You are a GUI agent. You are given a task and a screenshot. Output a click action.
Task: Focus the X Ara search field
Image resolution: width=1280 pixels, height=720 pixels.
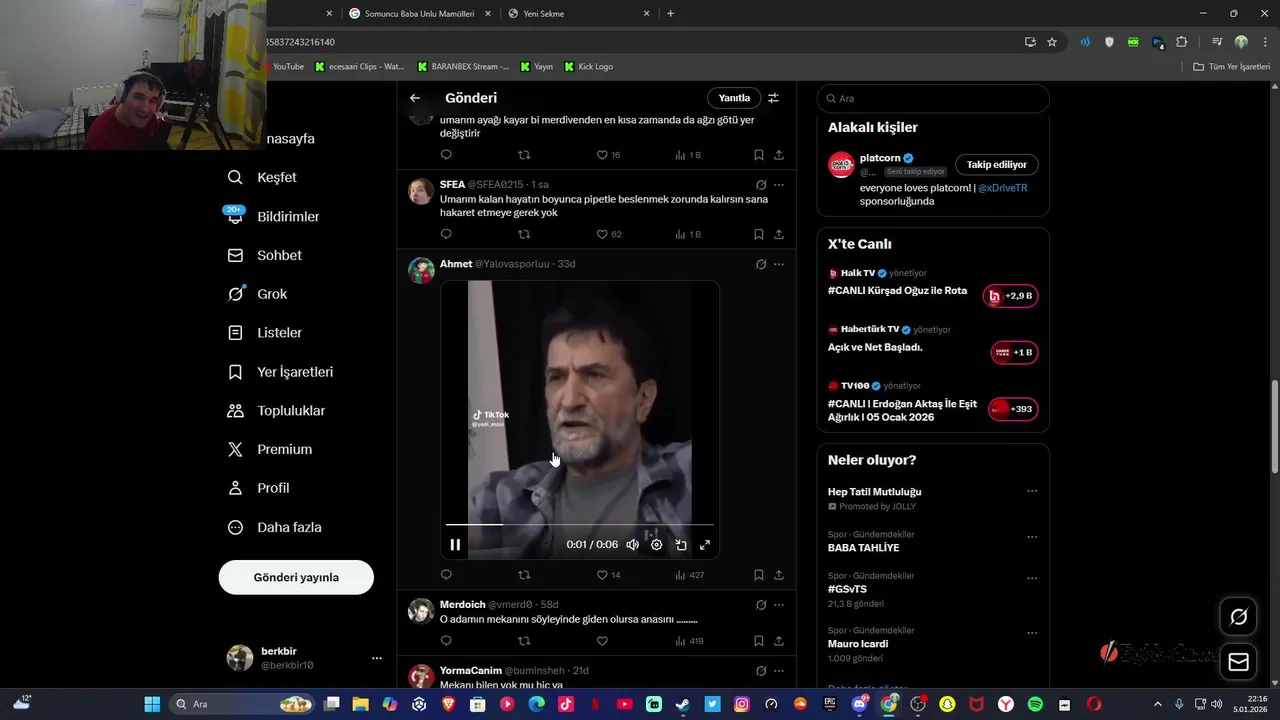(933, 99)
